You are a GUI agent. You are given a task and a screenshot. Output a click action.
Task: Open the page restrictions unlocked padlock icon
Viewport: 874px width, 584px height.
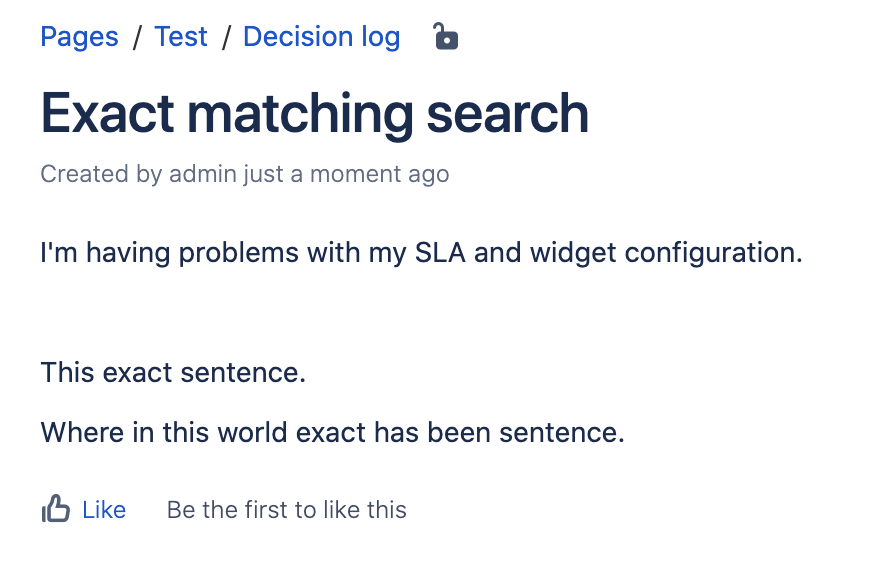[445, 36]
